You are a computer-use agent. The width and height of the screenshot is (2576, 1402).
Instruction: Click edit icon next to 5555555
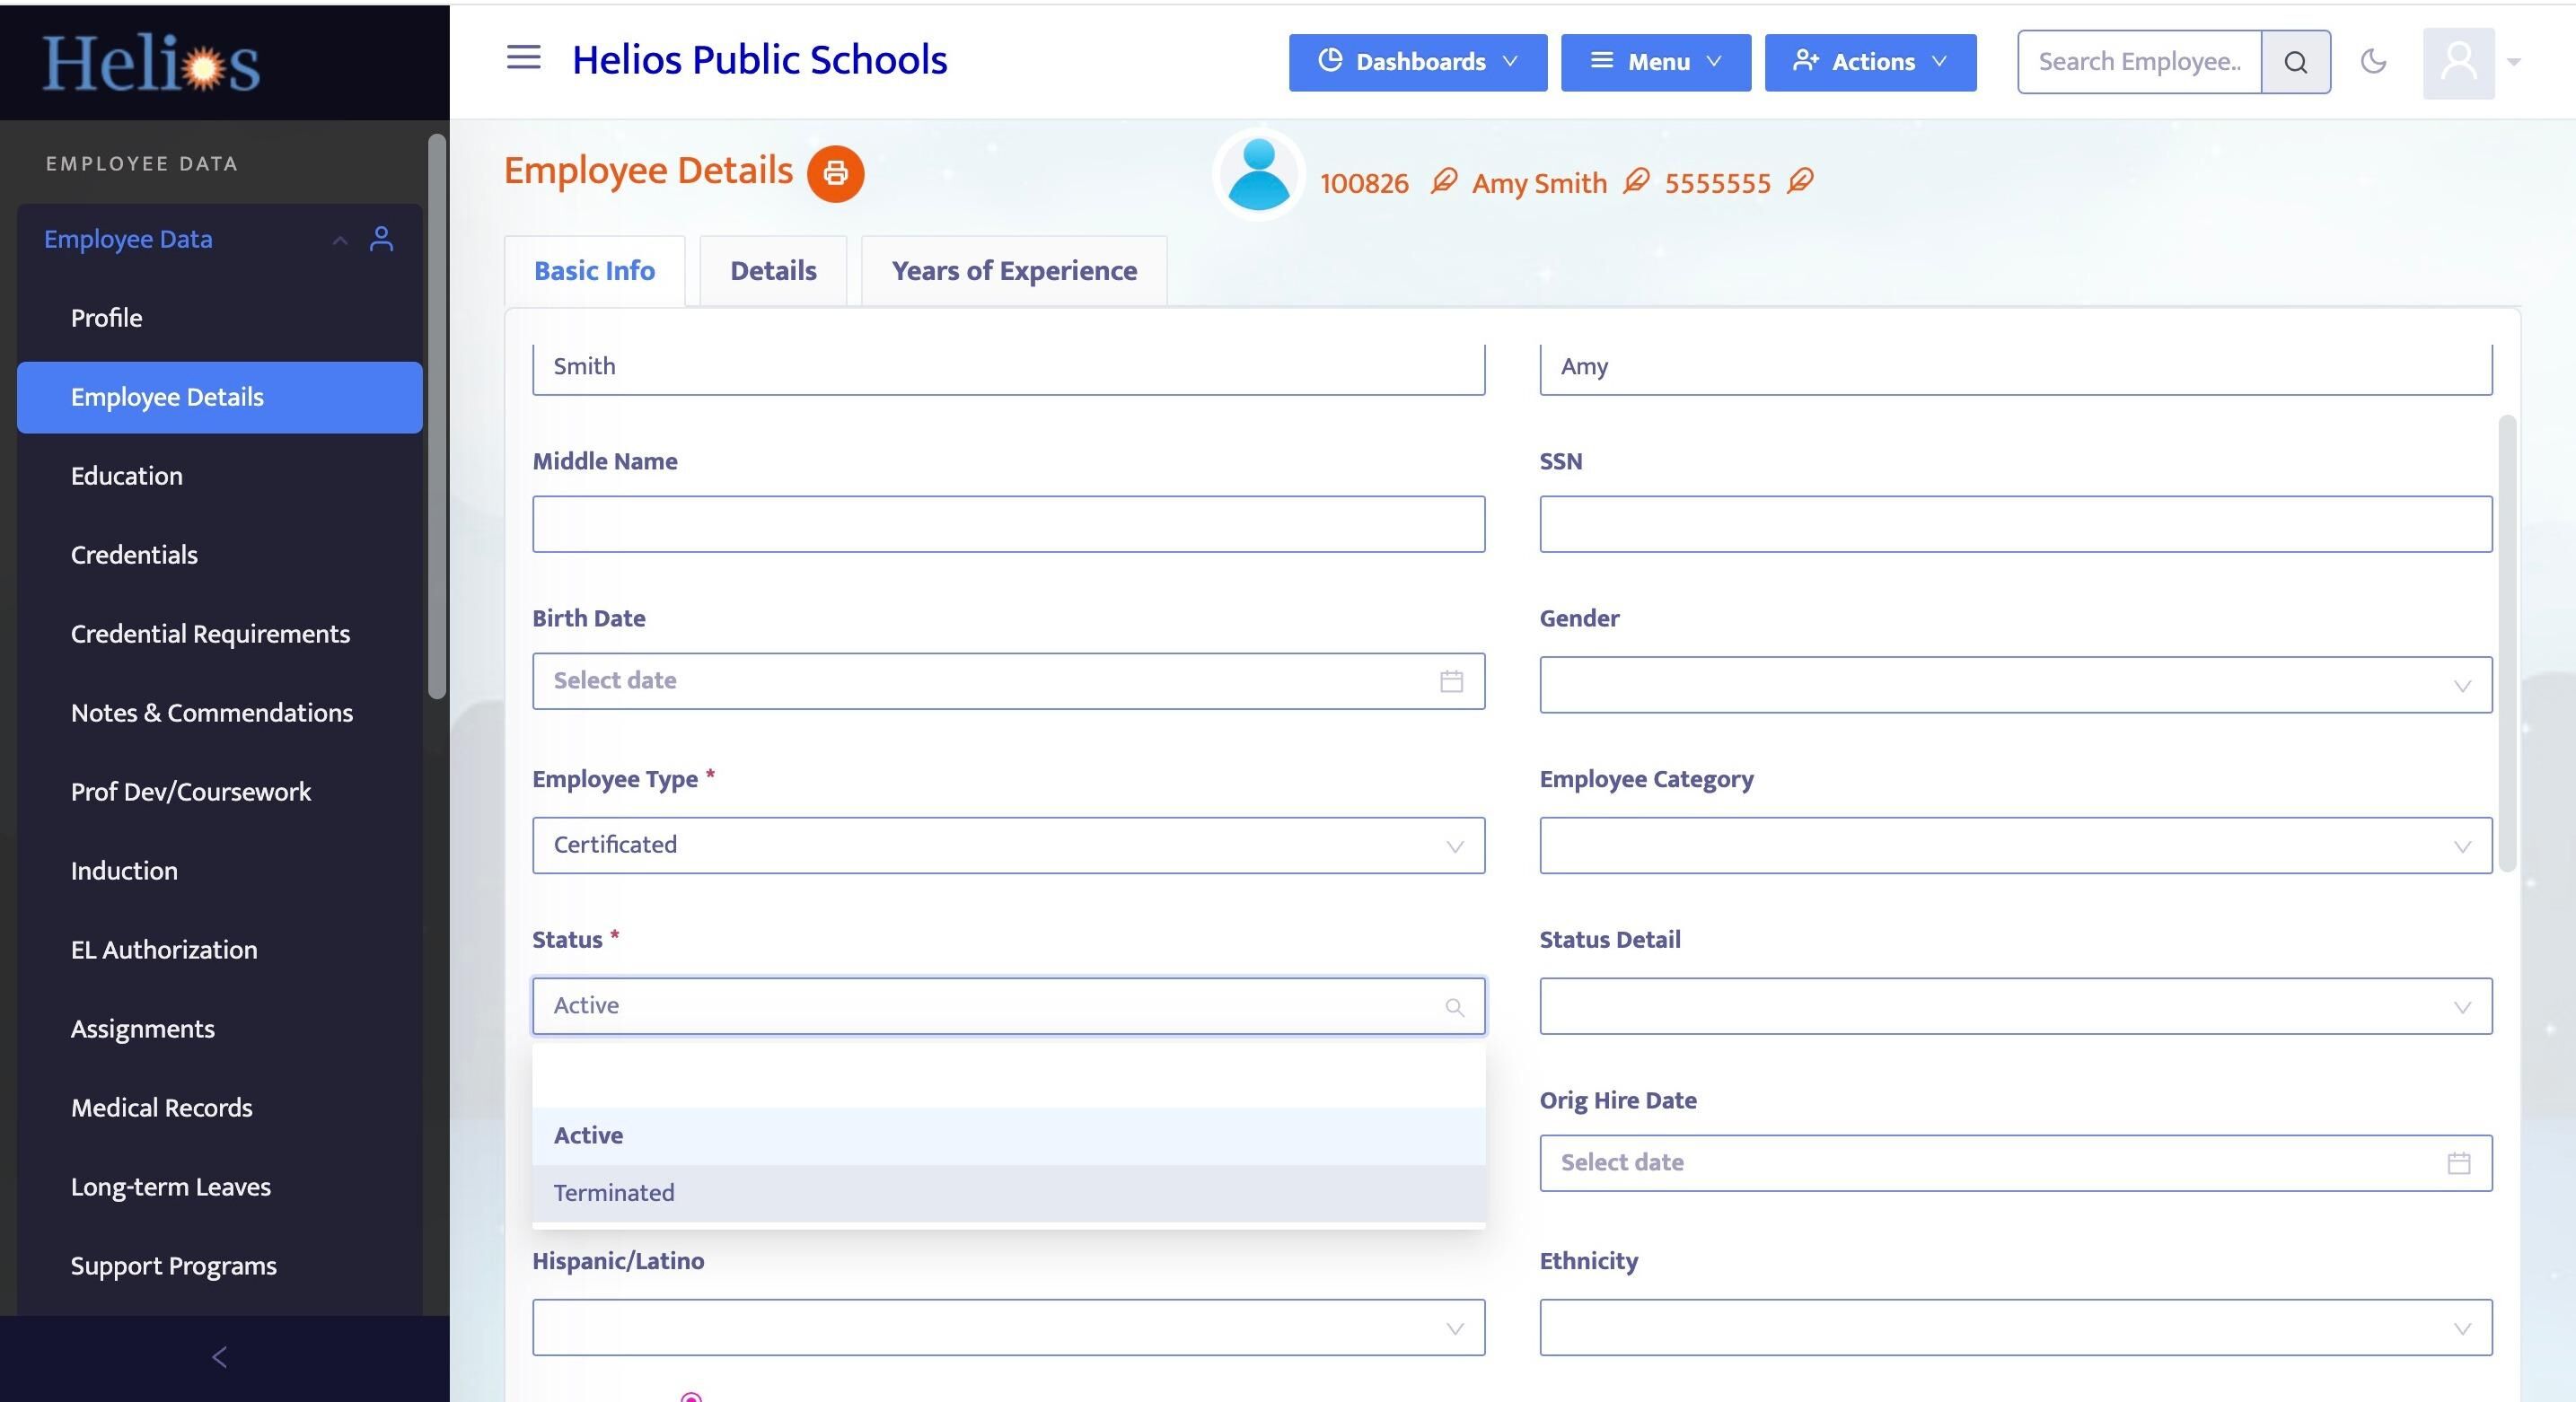coord(1800,181)
